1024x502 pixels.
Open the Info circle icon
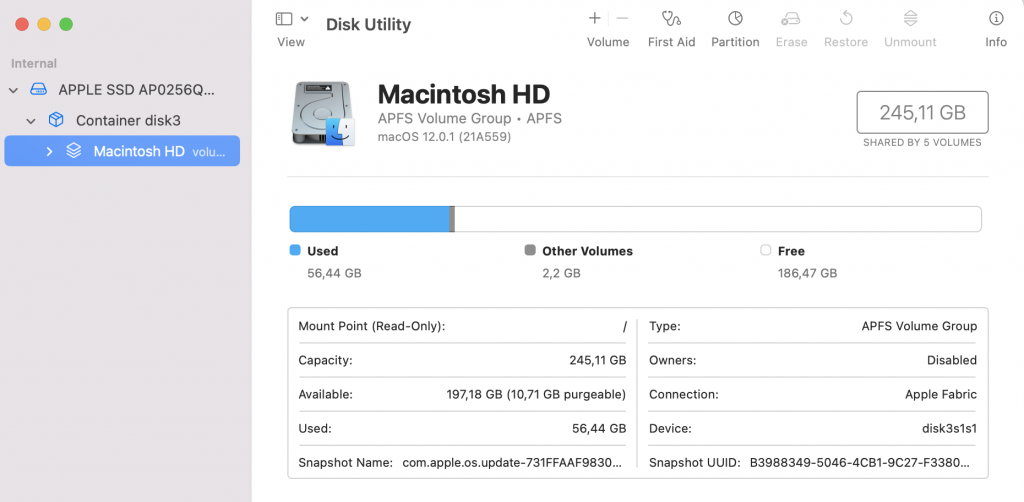tap(996, 18)
